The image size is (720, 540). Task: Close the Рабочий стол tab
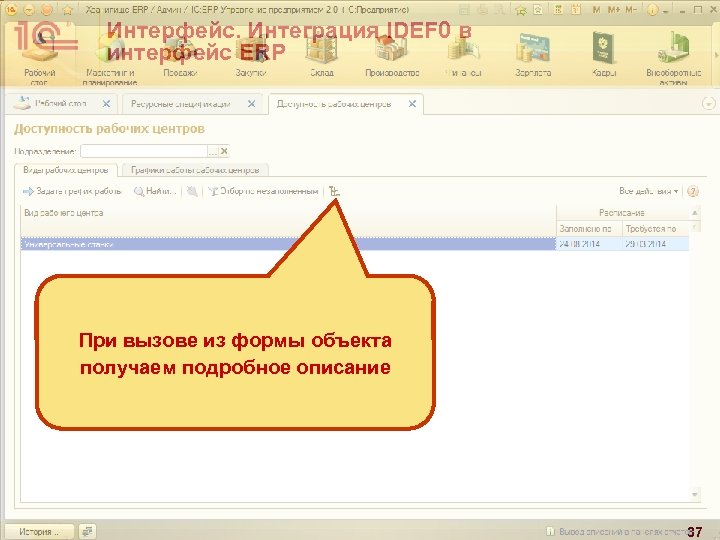106,104
